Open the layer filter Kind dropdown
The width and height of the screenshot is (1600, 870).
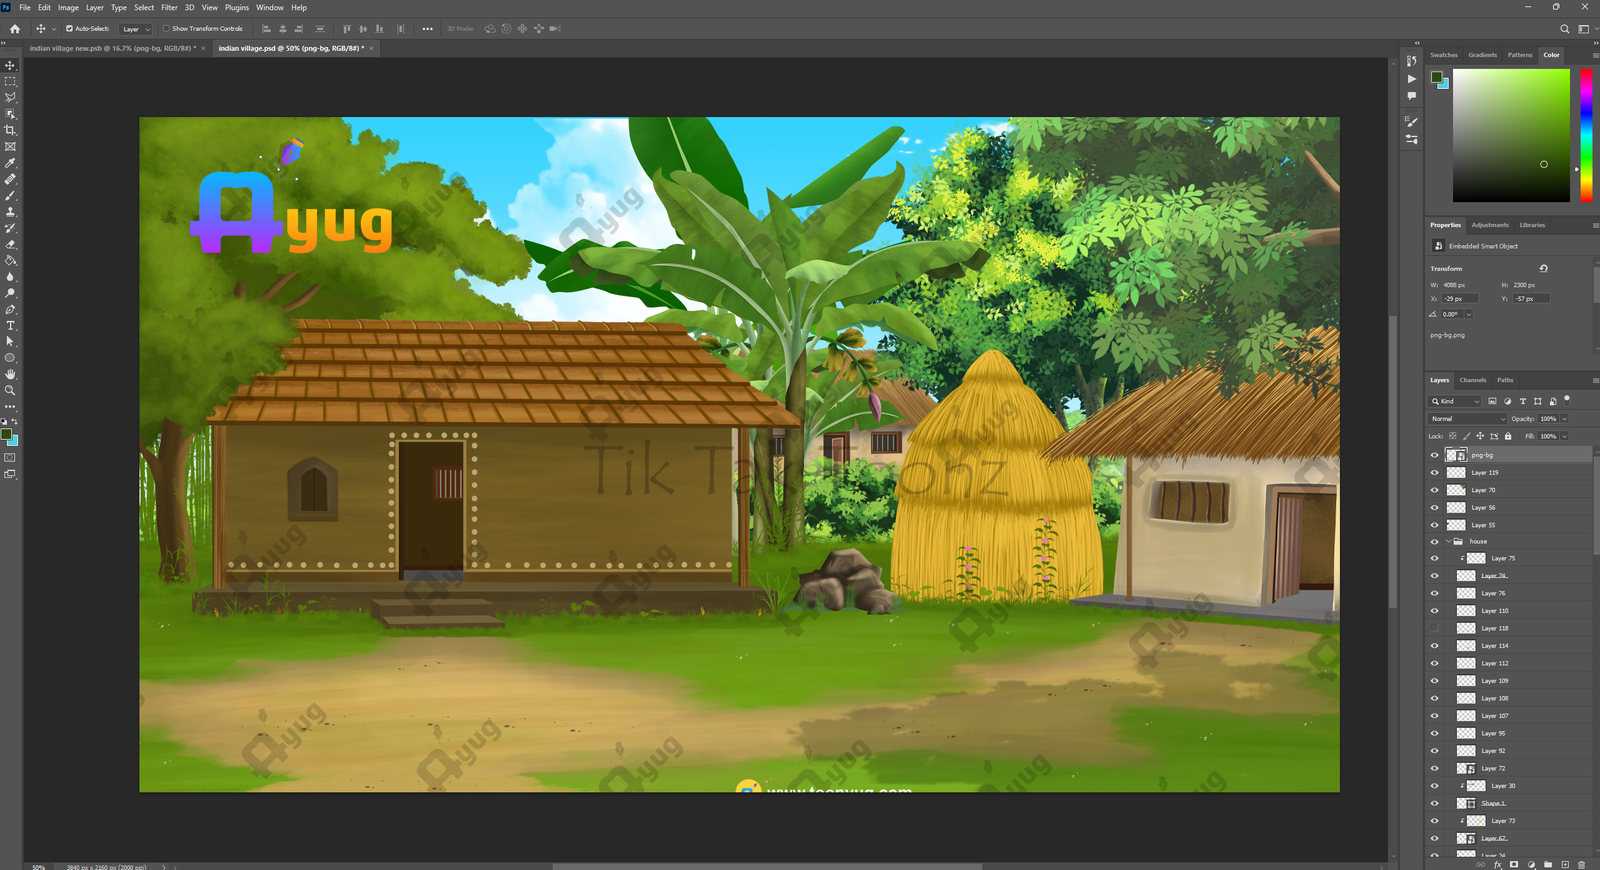click(x=1456, y=401)
